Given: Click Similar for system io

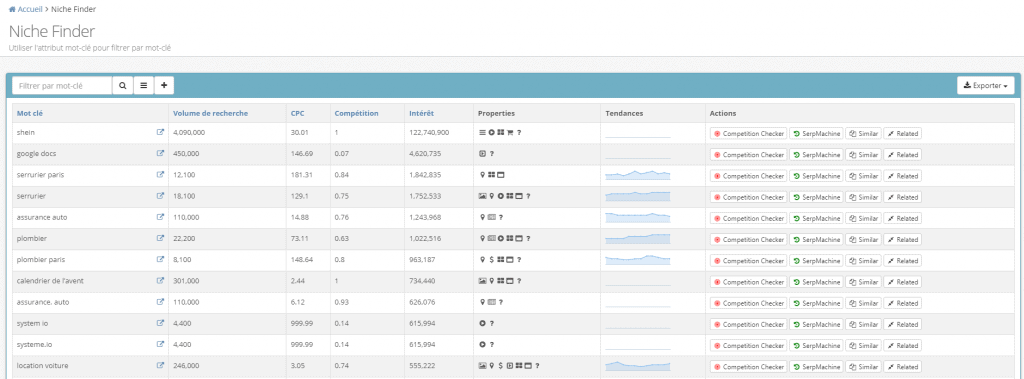Looking at the screenshot, I should pos(863,324).
